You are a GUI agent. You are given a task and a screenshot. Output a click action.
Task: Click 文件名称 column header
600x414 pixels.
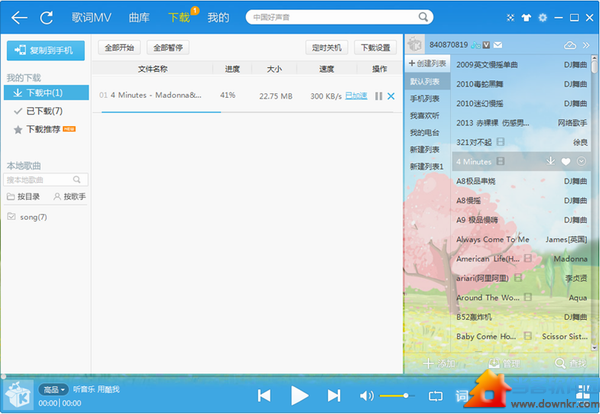tap(153, 69)
